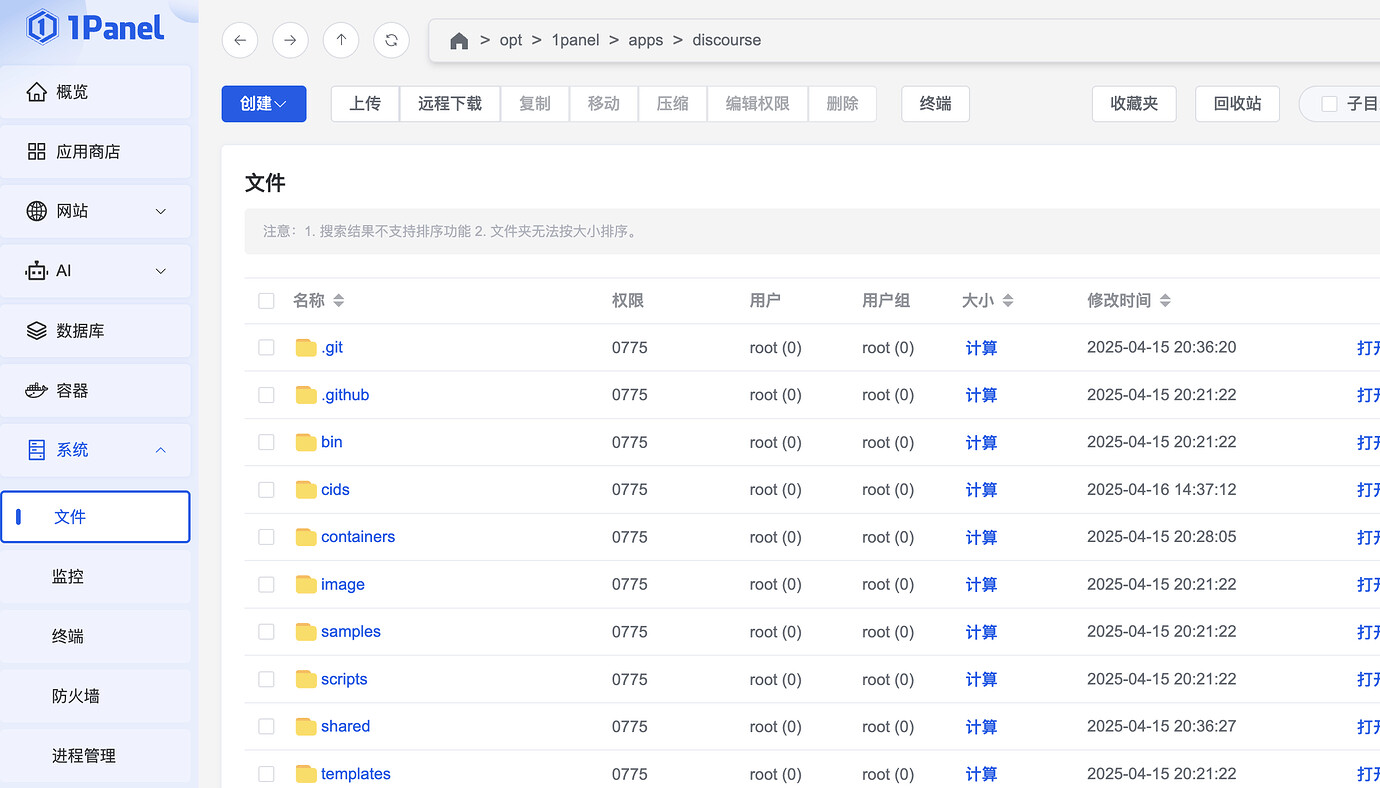Click the home icon in path bar
This screenshot has width=1380, height=788.
(x=459, y=41)
